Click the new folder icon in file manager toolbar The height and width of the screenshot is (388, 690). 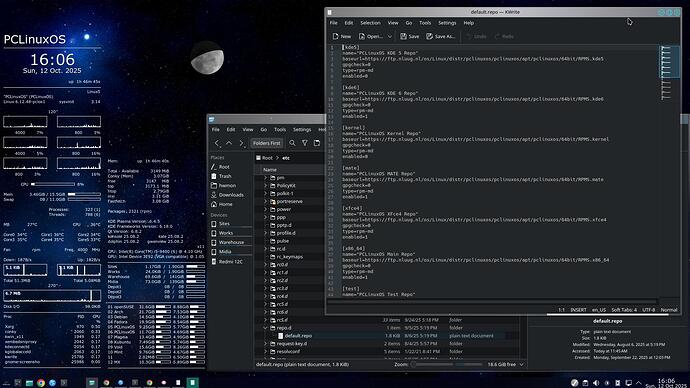(x=317, y=143)
